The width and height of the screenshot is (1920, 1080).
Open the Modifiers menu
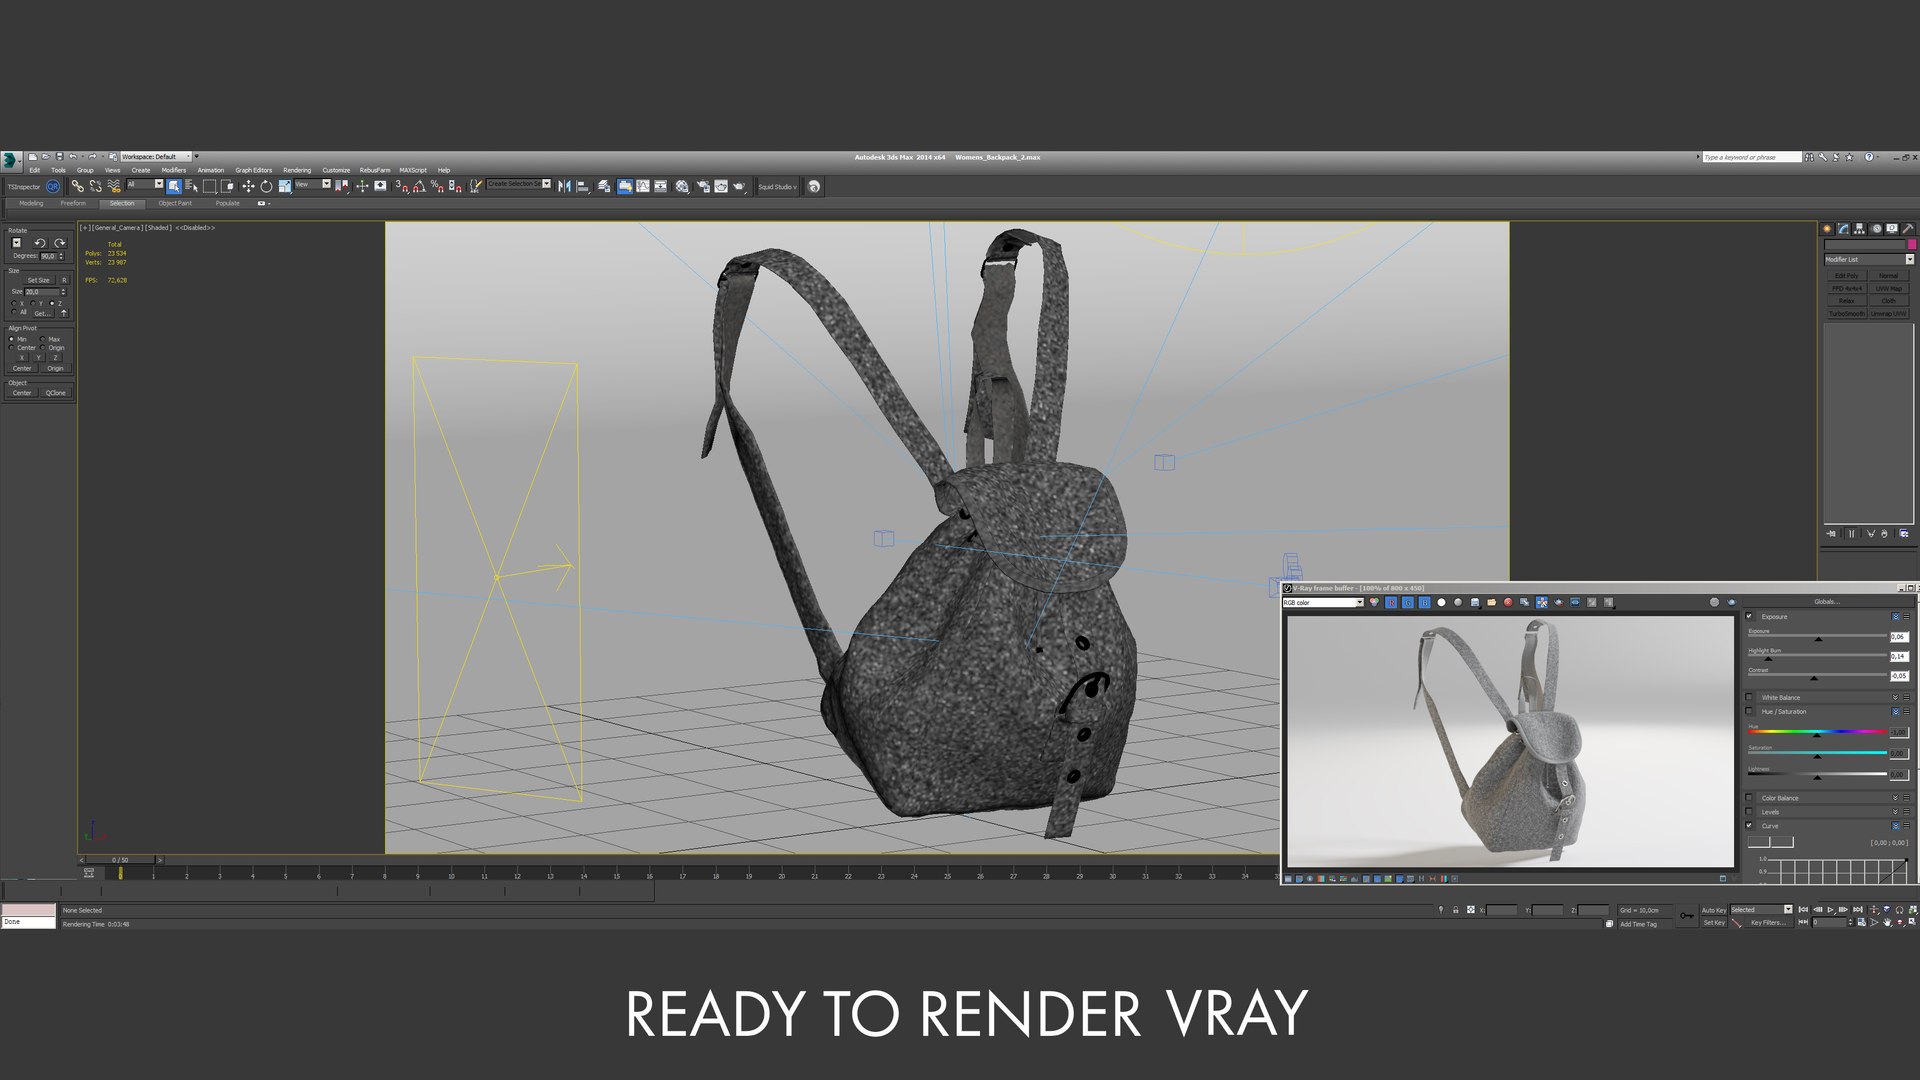(x=174, y=170)
